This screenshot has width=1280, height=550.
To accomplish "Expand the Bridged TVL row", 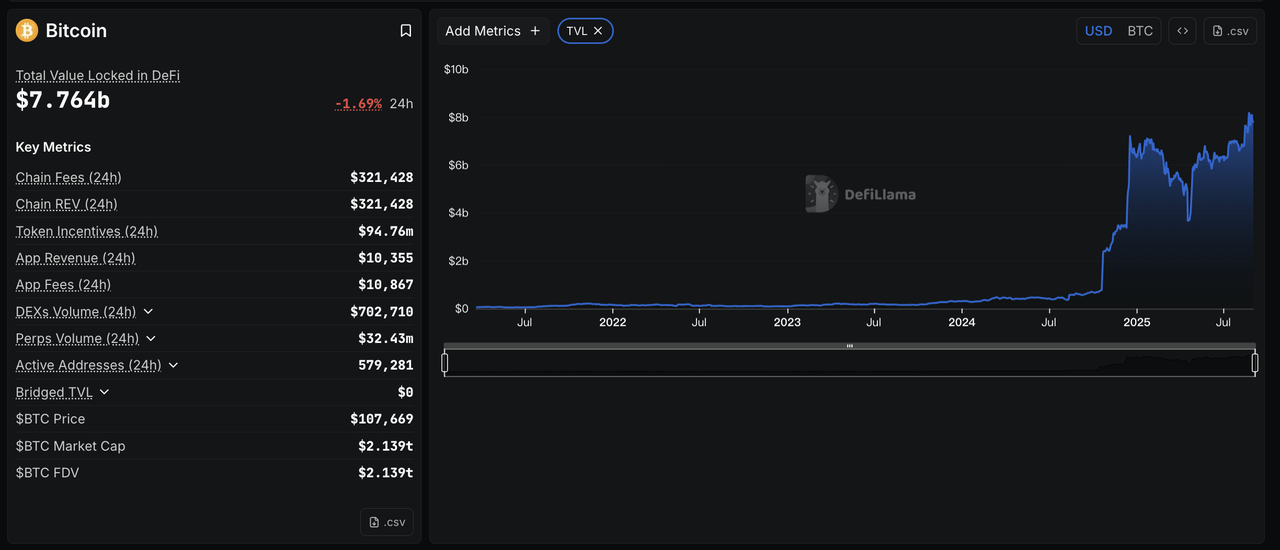I will pos(105,393).
